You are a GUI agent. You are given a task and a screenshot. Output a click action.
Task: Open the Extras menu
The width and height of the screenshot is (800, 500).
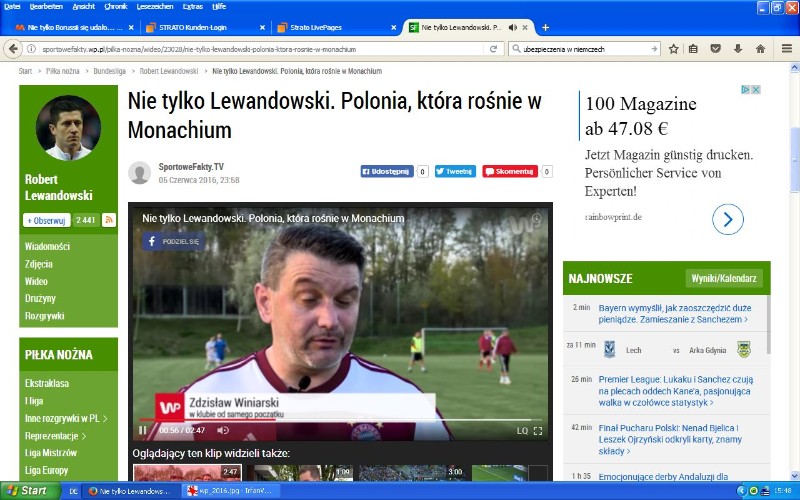coord(192,7)
